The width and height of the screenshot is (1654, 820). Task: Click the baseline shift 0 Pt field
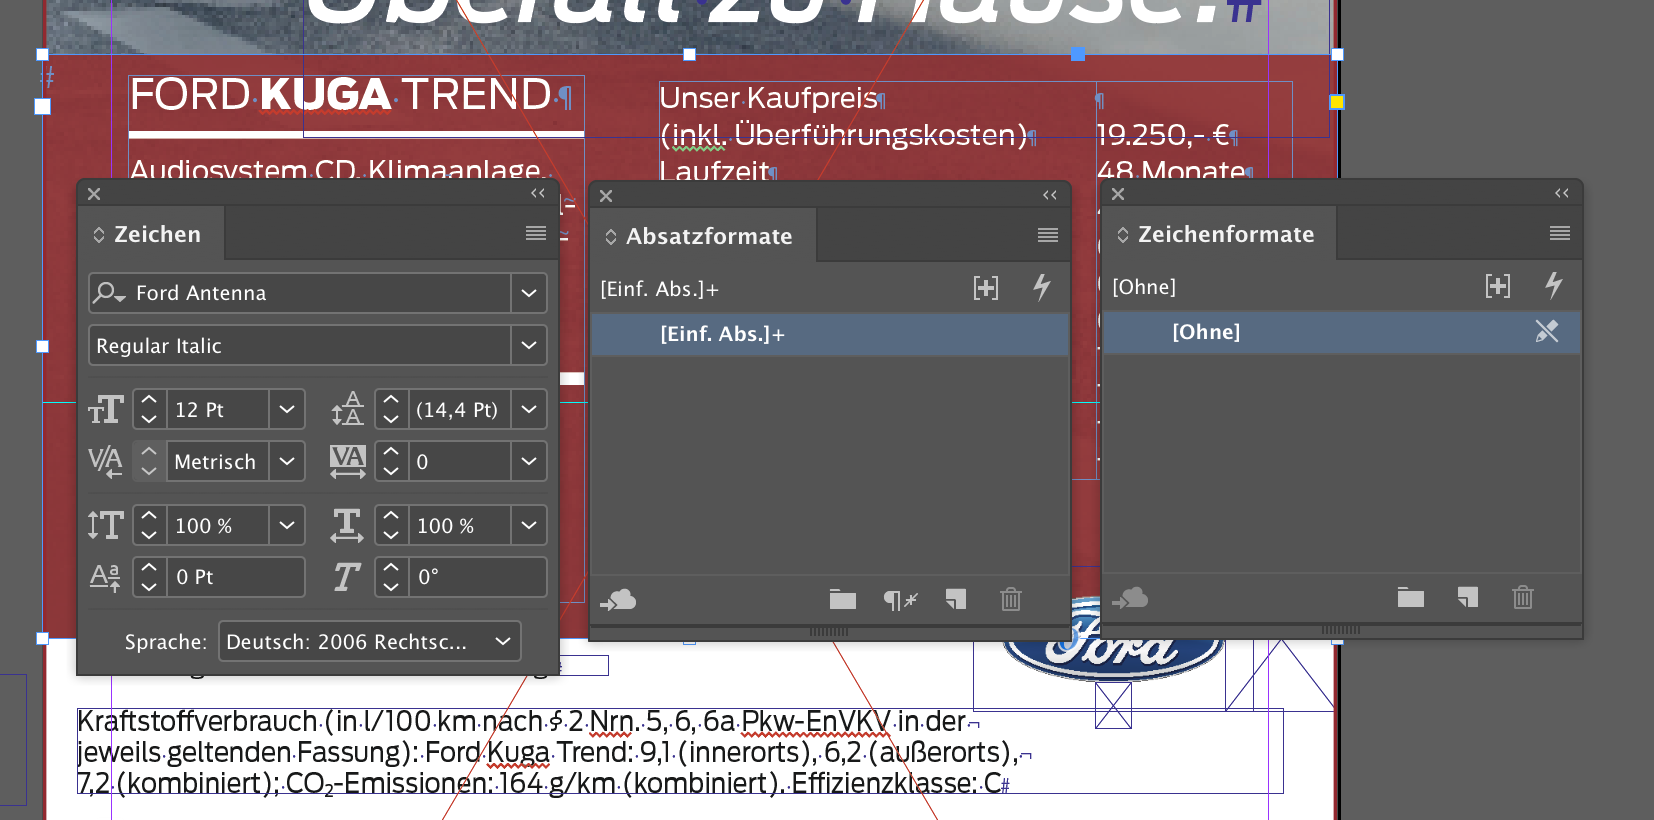coord(235,577)
